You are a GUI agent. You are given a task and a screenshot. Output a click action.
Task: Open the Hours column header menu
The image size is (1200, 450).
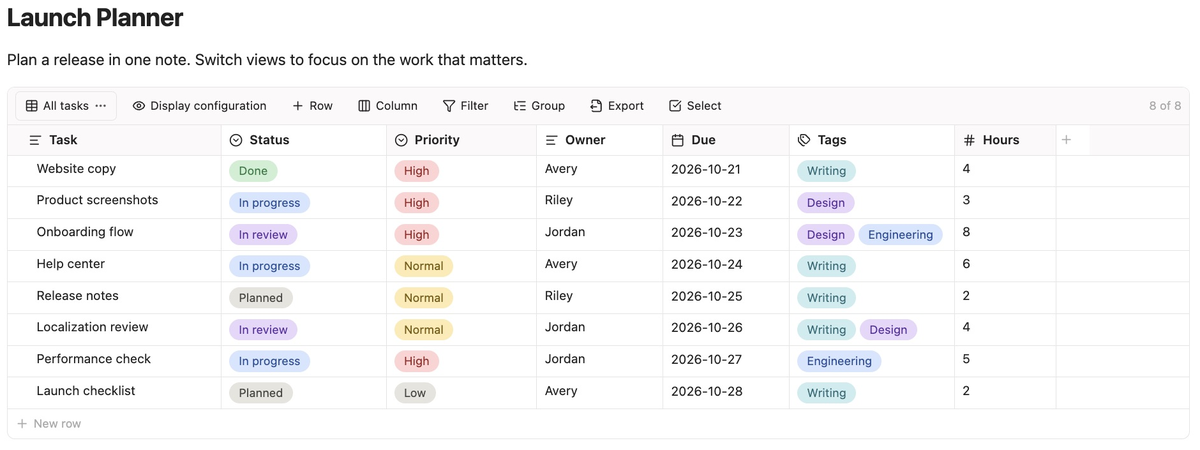click(x=1005, y=140)
